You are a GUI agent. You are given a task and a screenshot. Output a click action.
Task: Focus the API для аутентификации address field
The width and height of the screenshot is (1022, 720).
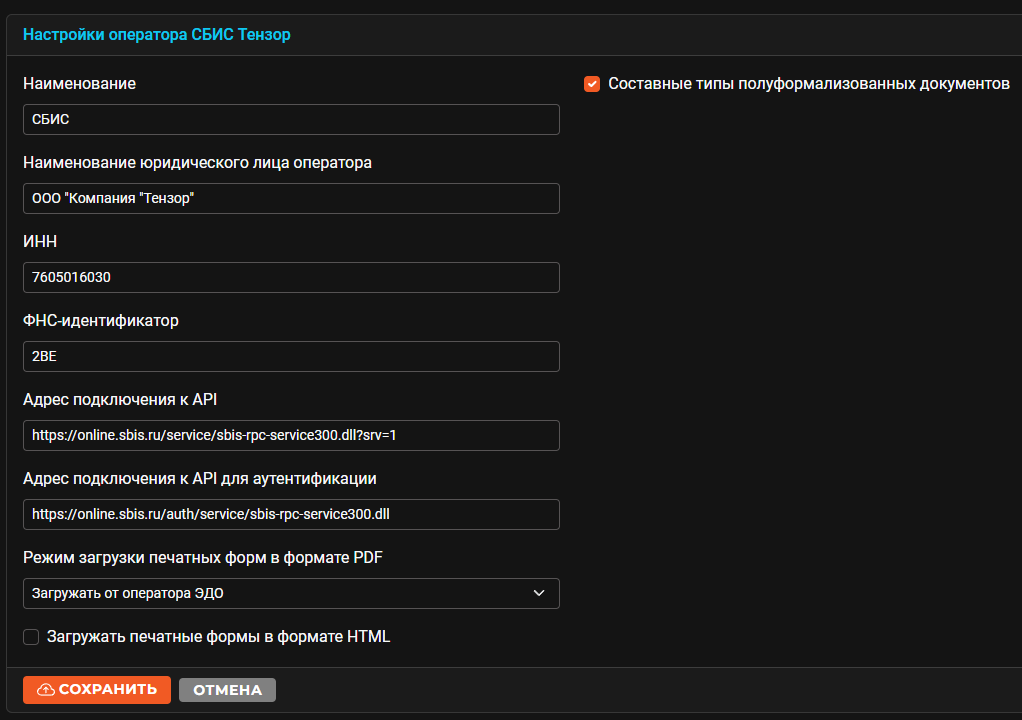(x=291, y=514)
